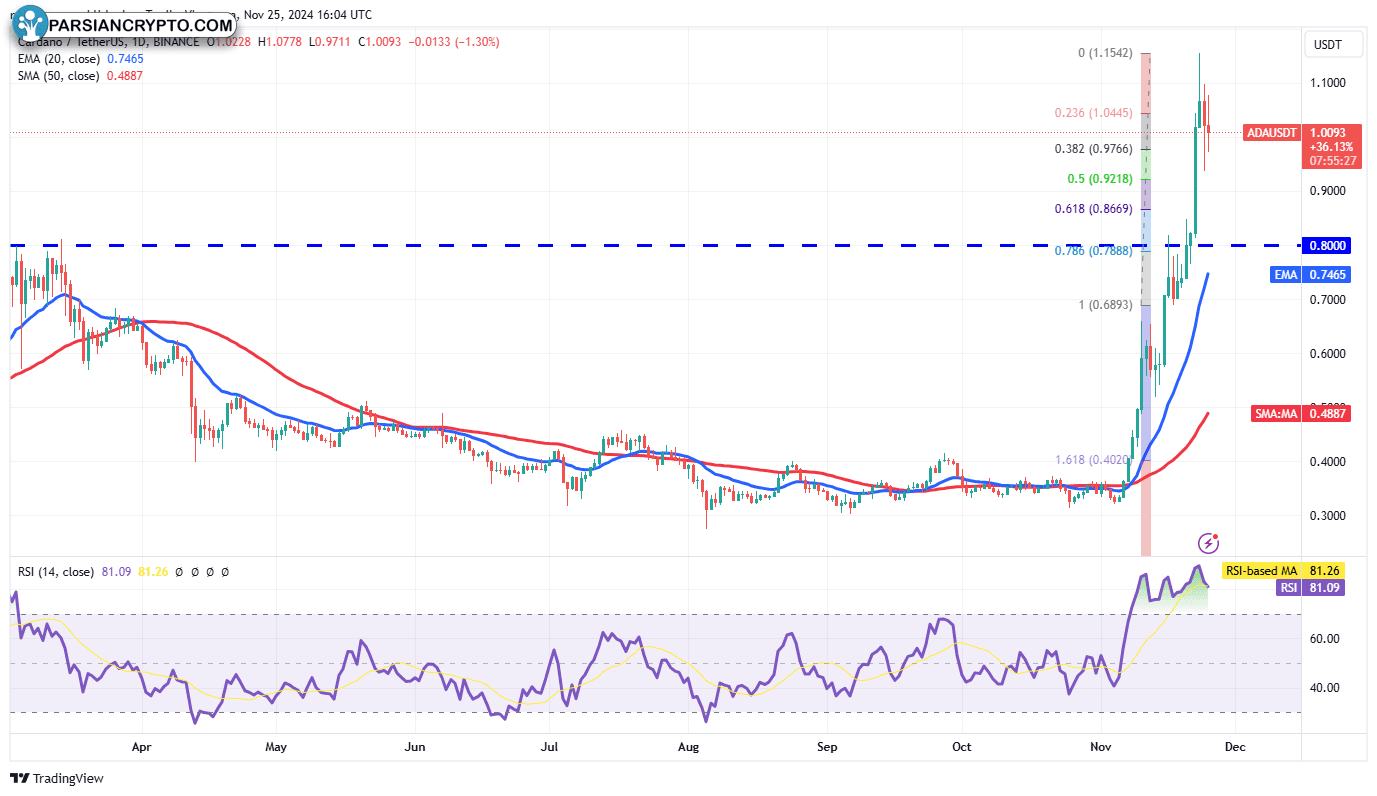Click the Fibonacci 1.618 (0.4020) level label
The width and height of the screenshot is (1377, 796).
coord(1092,460)
